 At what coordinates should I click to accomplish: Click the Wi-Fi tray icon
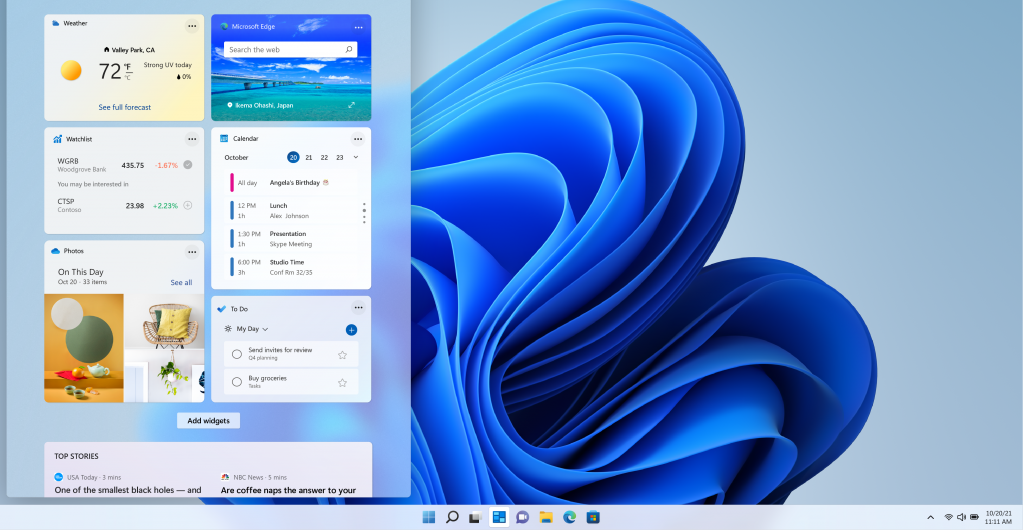949,517
